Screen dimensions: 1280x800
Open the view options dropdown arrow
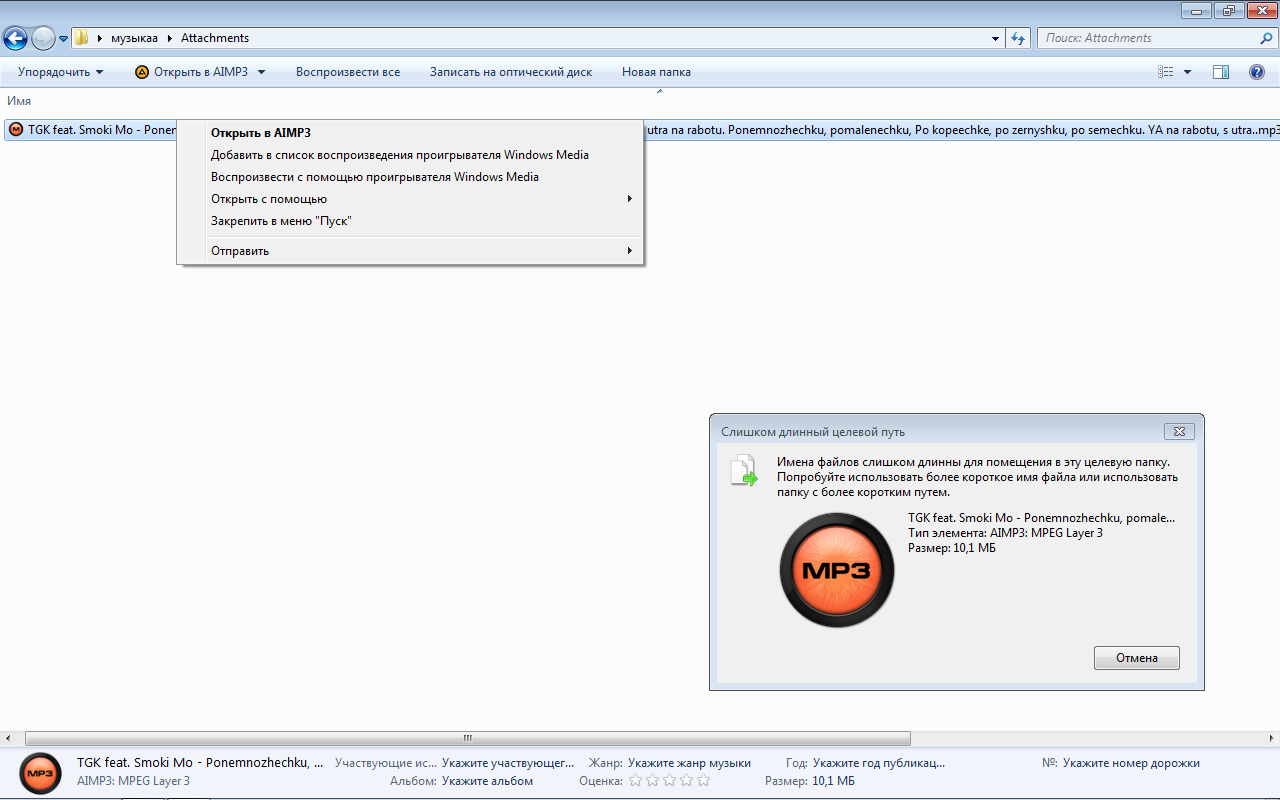(1188, 72)
